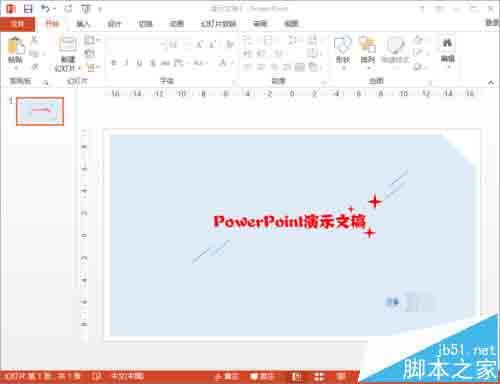Toggle Align Right paragraph alignment
Image resolution: width=500 pixels, height=384 pixels.
click(274, 67)
